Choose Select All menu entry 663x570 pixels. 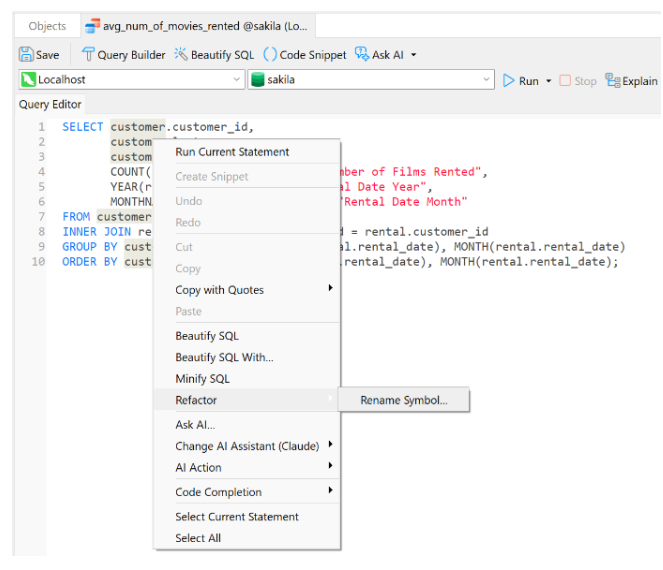click(247, 538)
